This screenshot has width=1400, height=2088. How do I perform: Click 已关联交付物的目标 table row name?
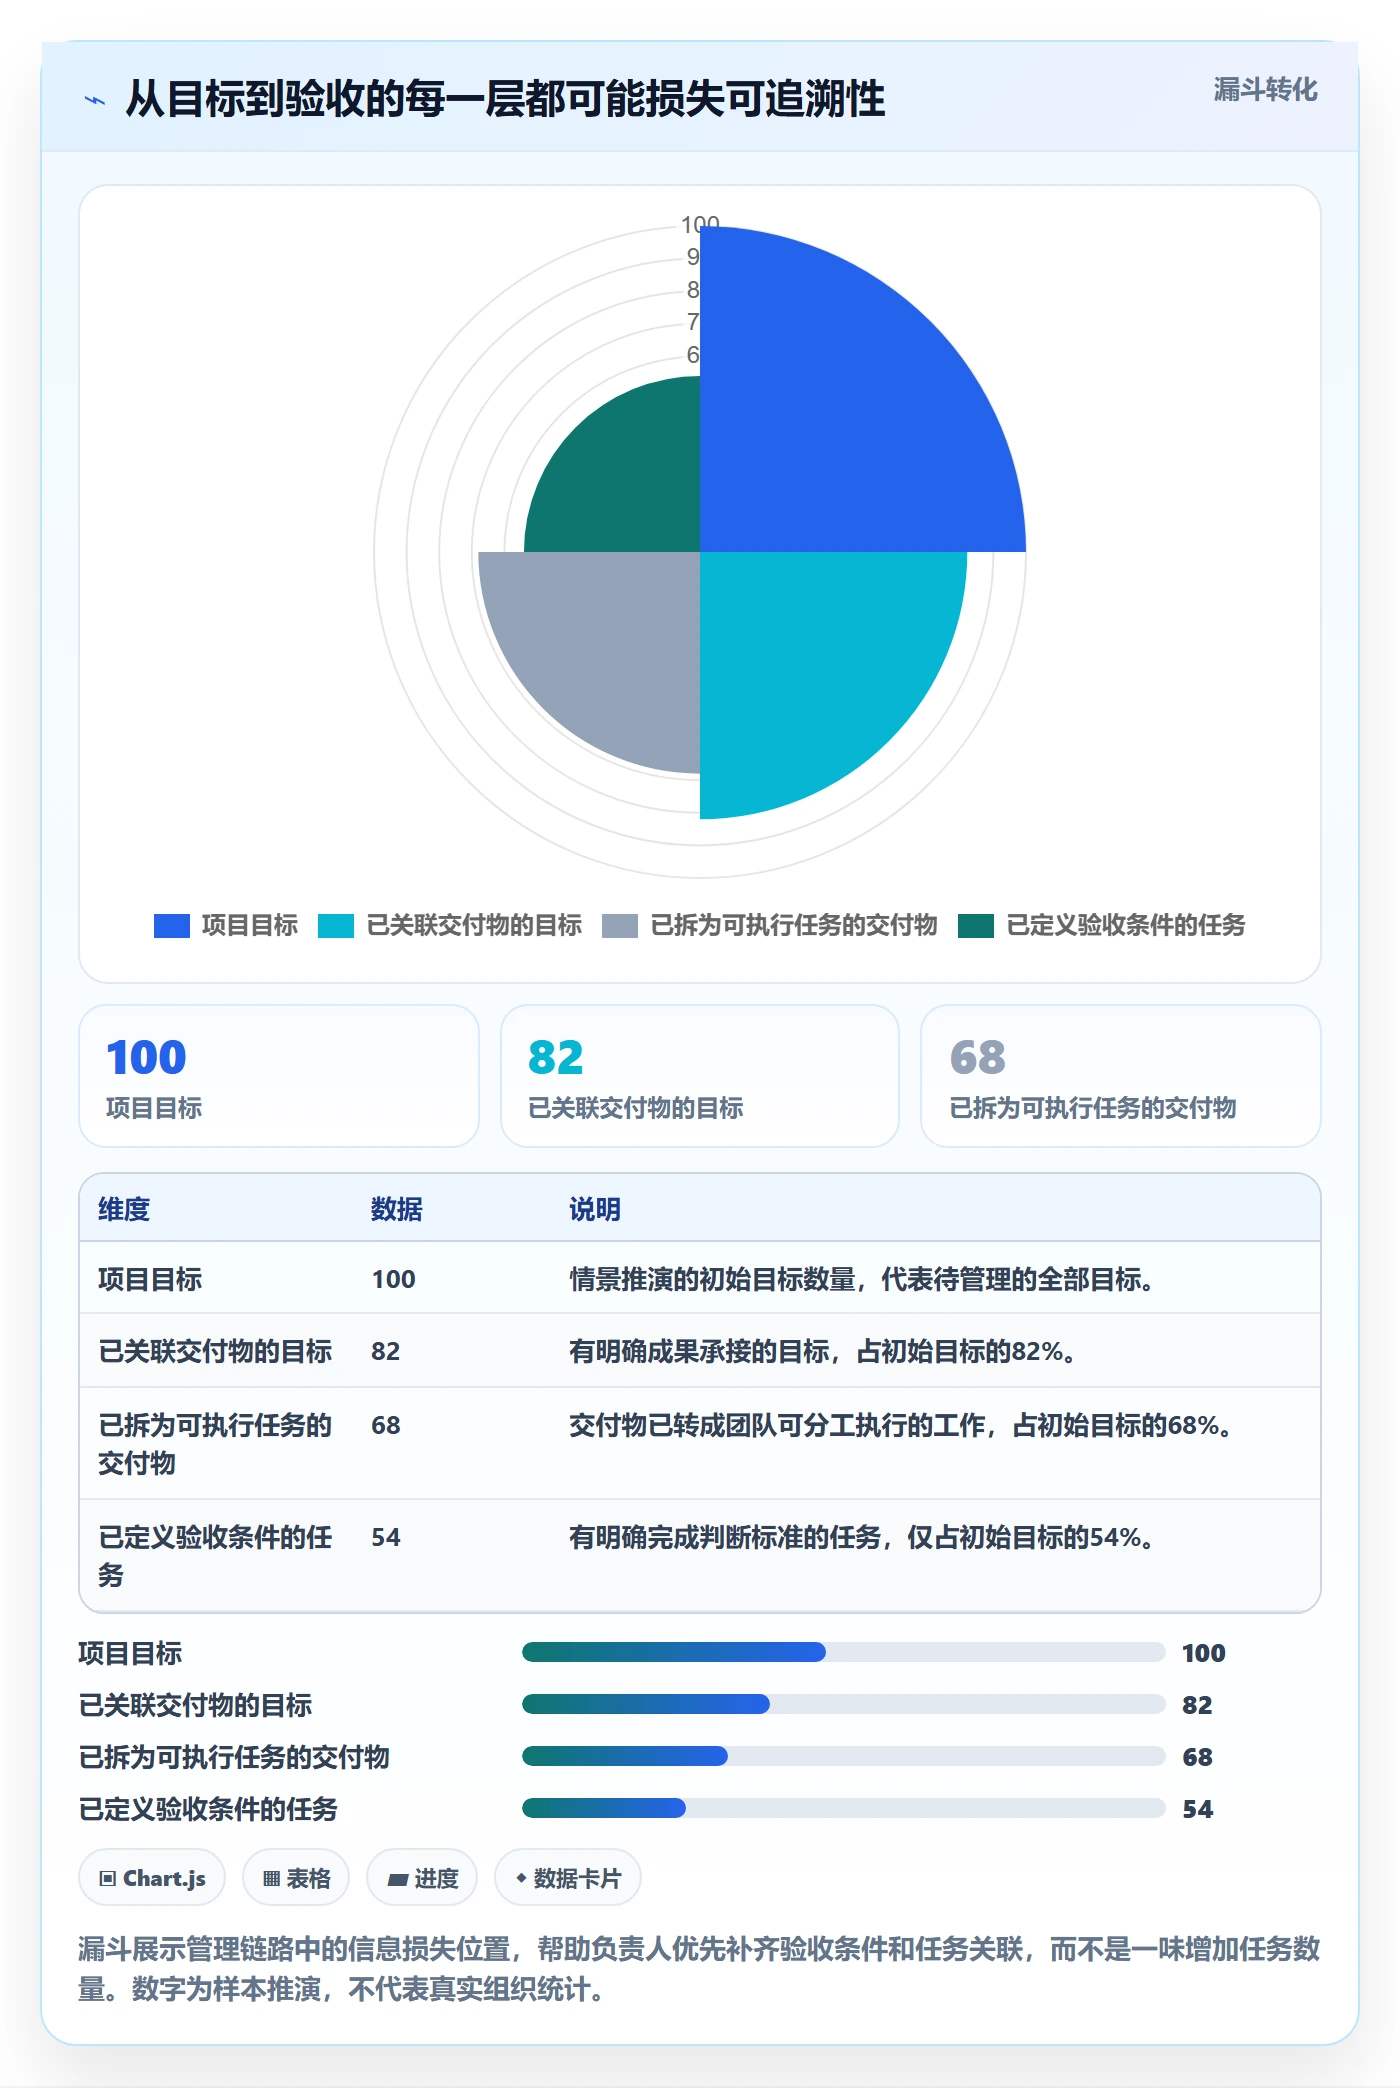pyautogui.click(x=215, y=1351)
